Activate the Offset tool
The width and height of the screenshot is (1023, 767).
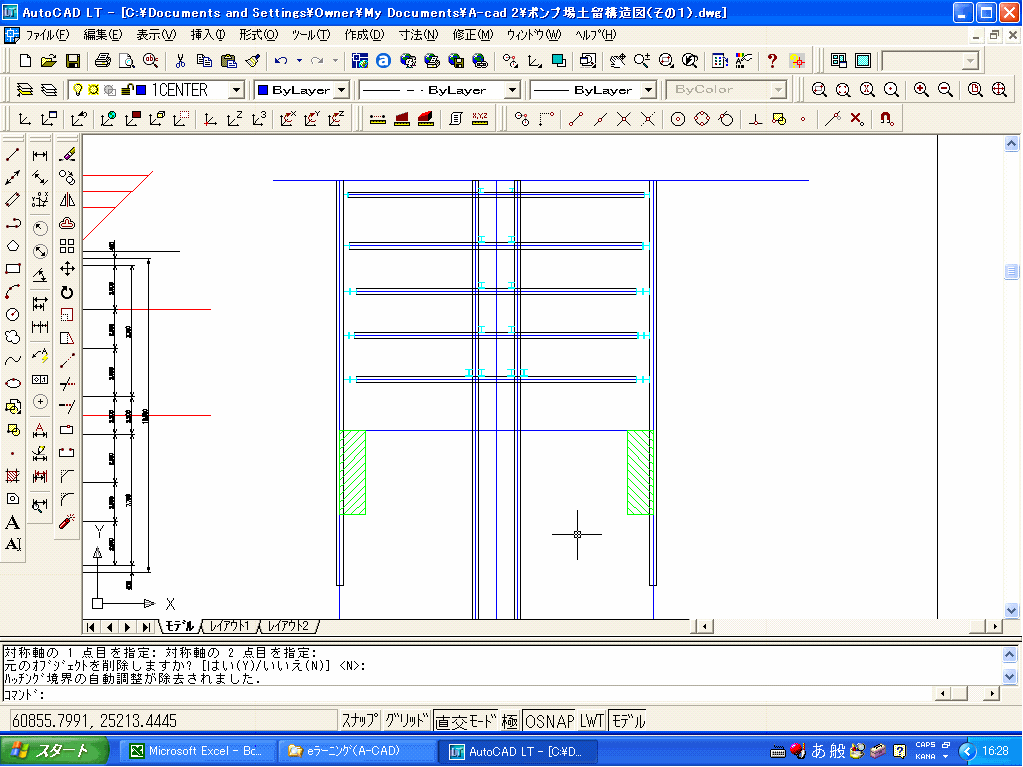click(67, 223)
